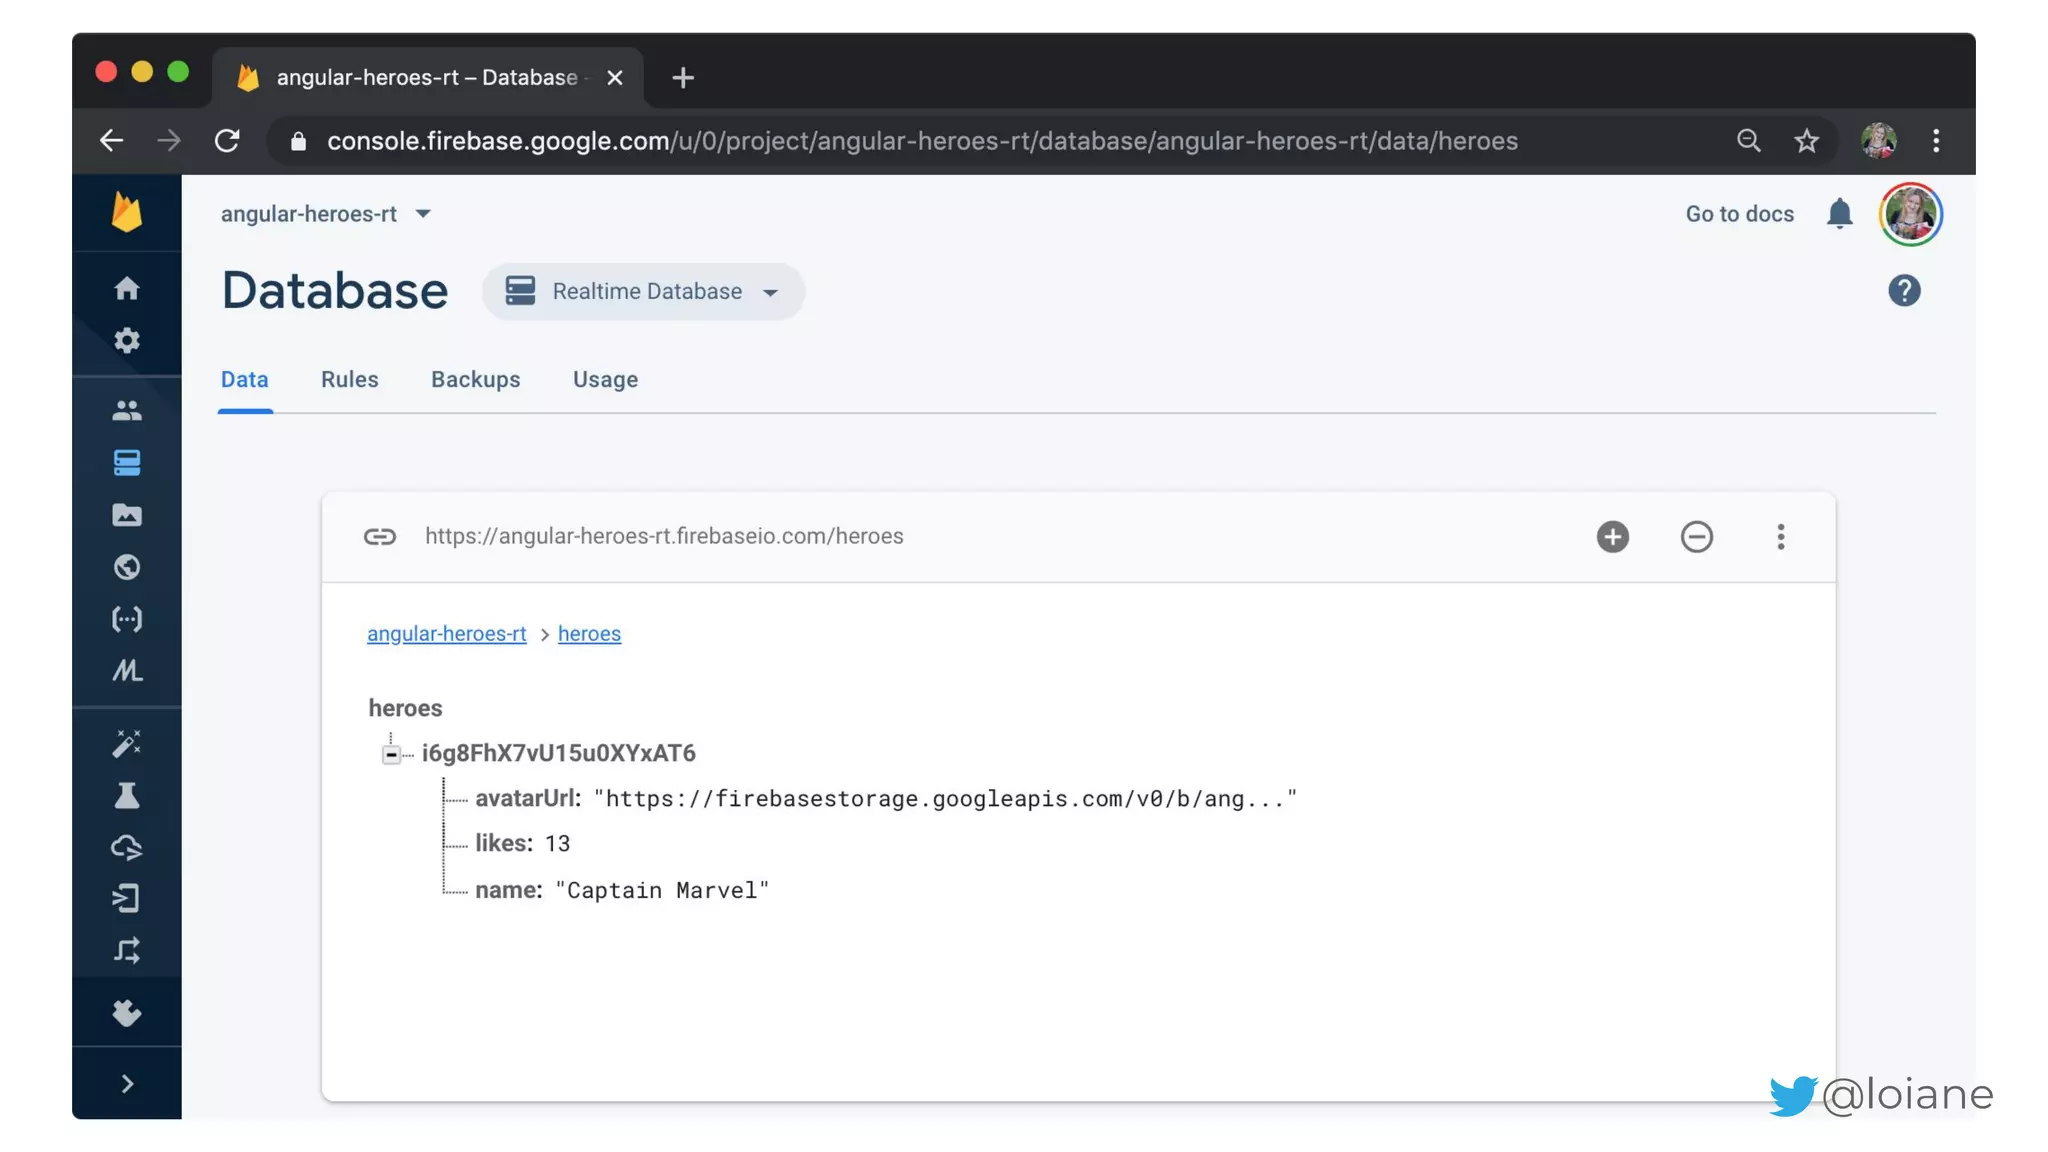The height and width of the screenshot is (1152, 2048).
Task: Open Project settings gear icon
Action: click(127, 341)
